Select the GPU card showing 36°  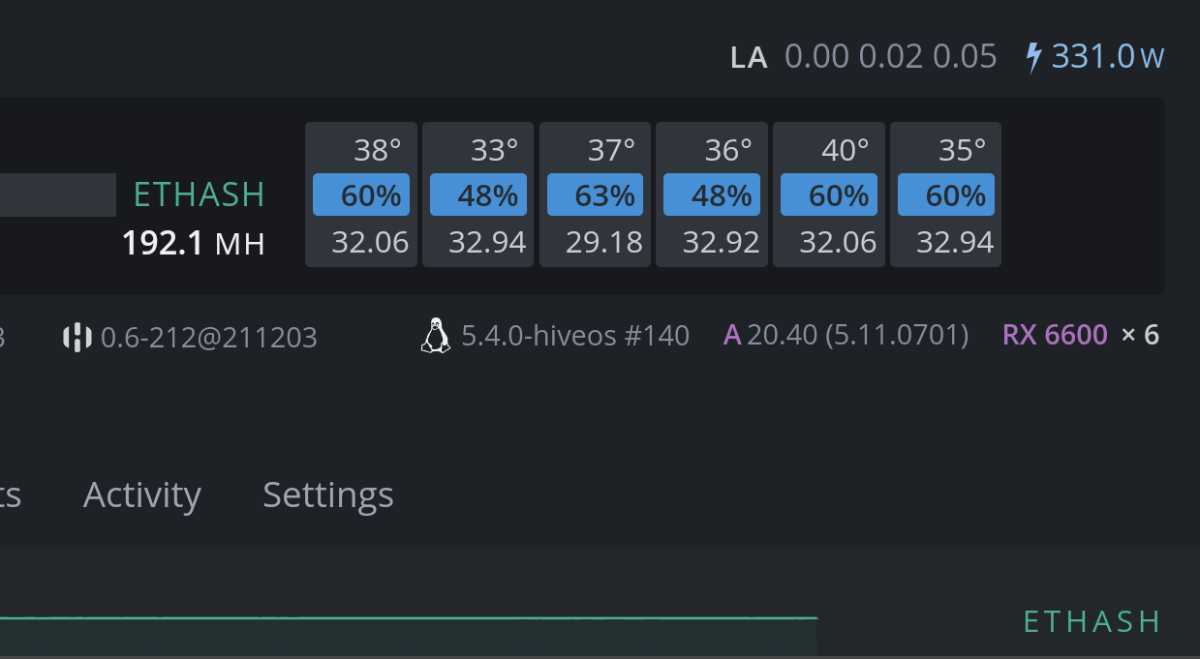pos(713,195)
